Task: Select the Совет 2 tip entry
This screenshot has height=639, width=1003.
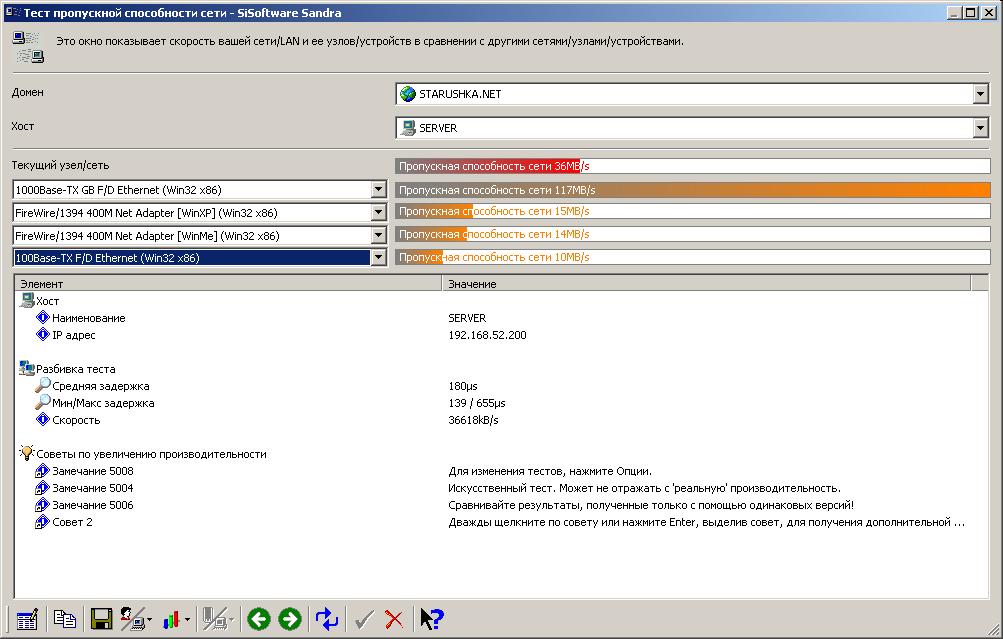Action: click(72, 522)
